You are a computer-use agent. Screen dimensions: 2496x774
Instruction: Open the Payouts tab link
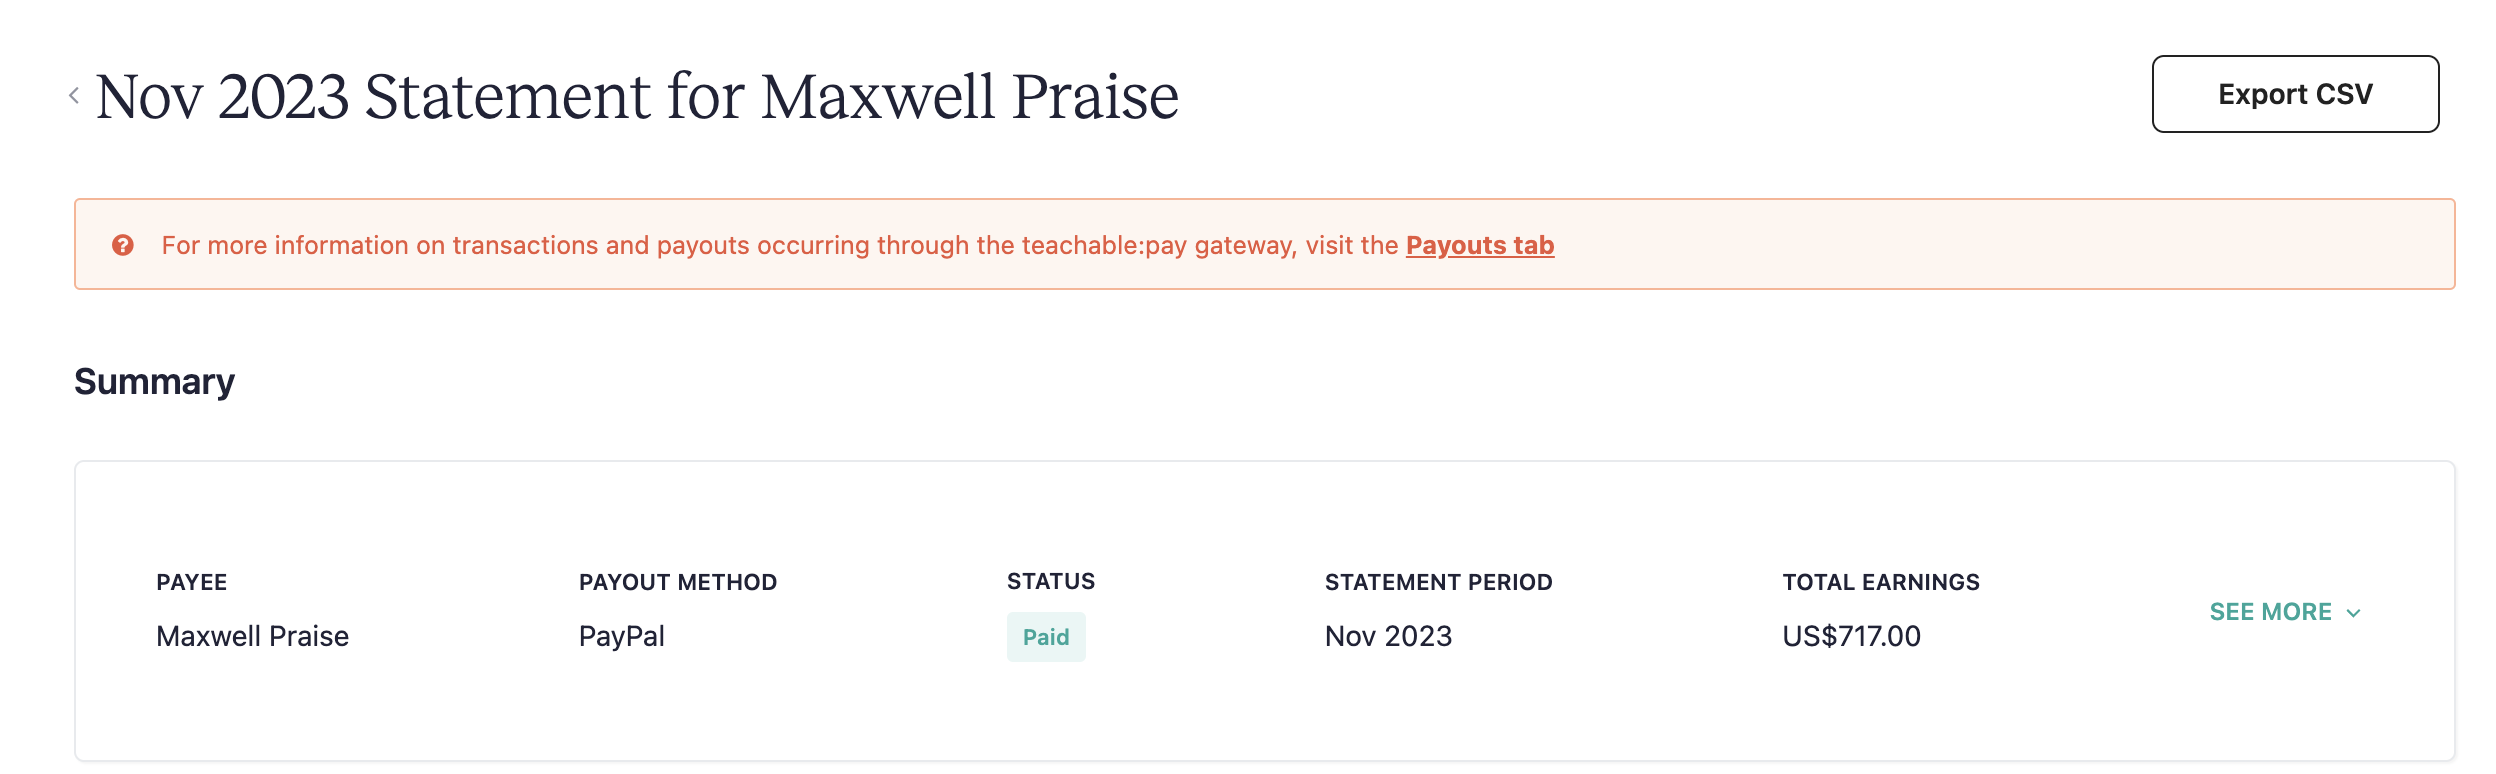1479,245
